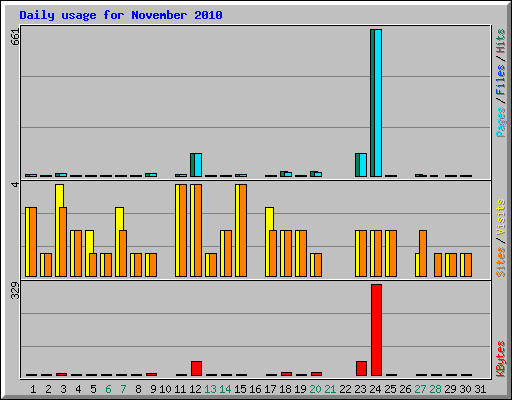Click the orange Sites bar for day 25
512x400 pixels.
[x=393, y=253]
